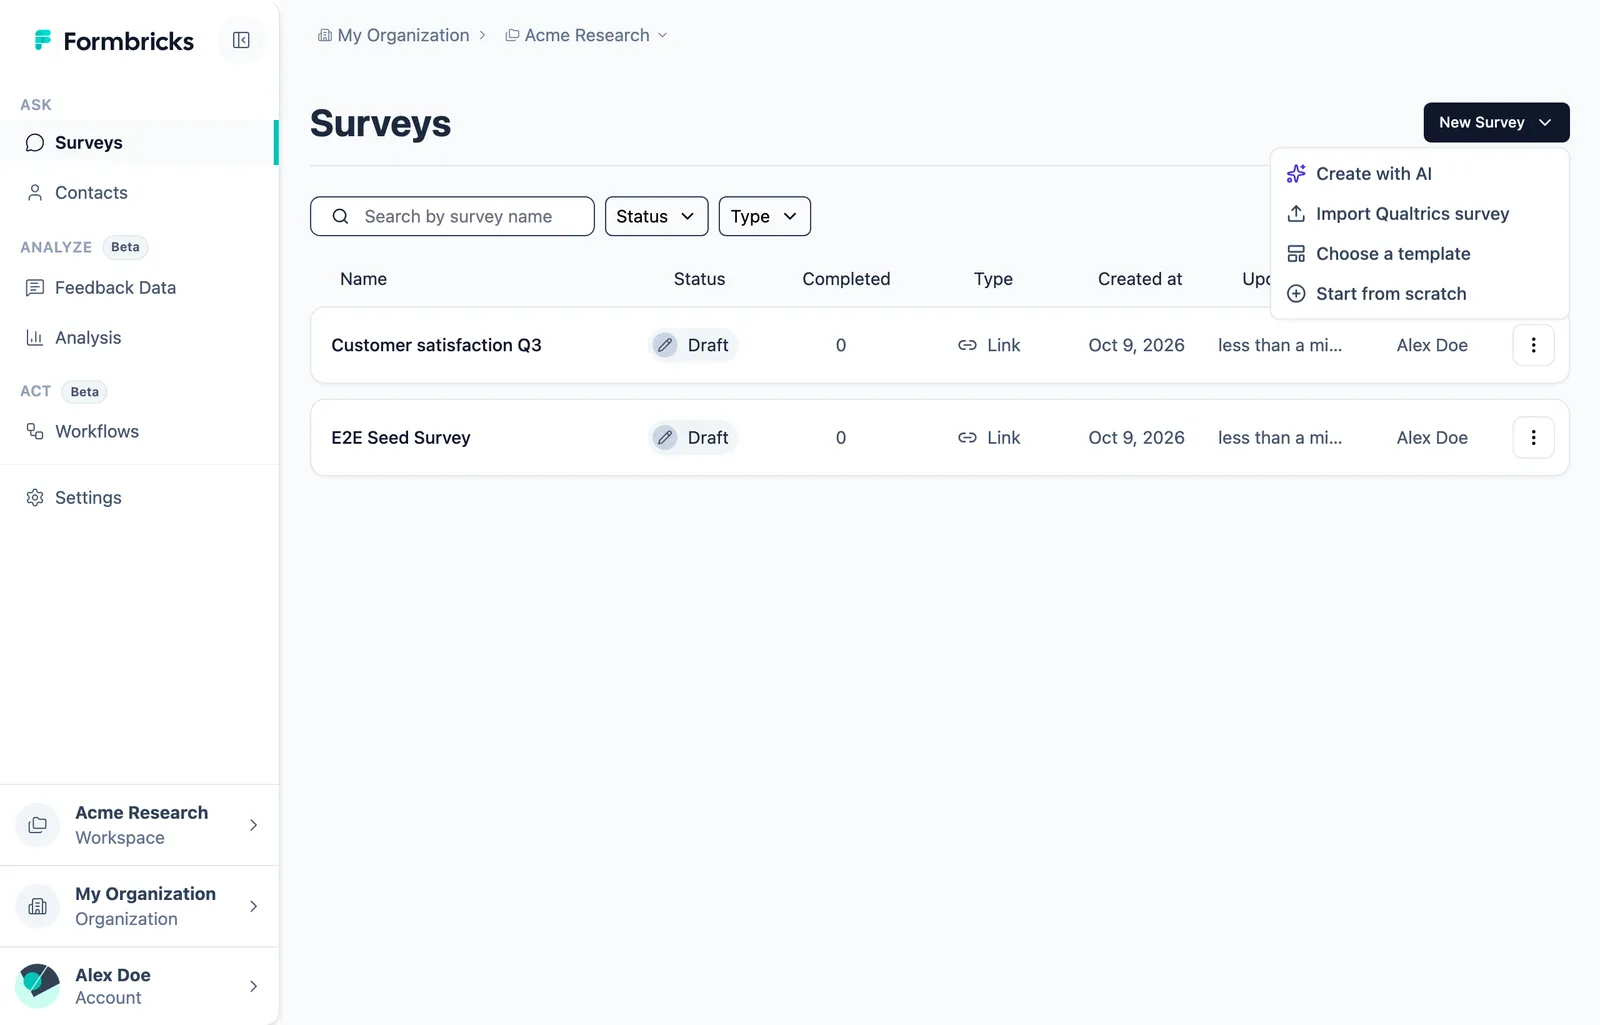Image resolution: width=1600 pixels, height=1025 pixels.
Task: Click My Organization breadcrumb
Action: [x=394, y=35]
